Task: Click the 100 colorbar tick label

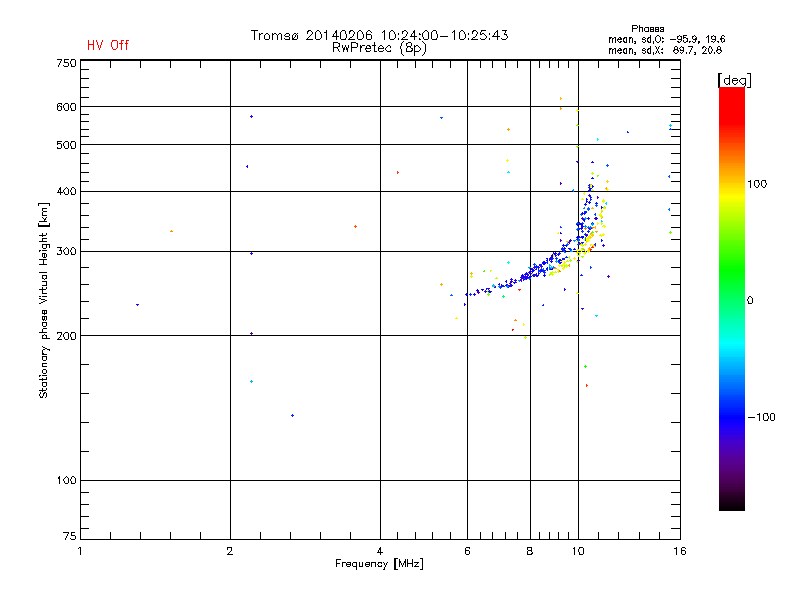Action: [x=757, y=184]
